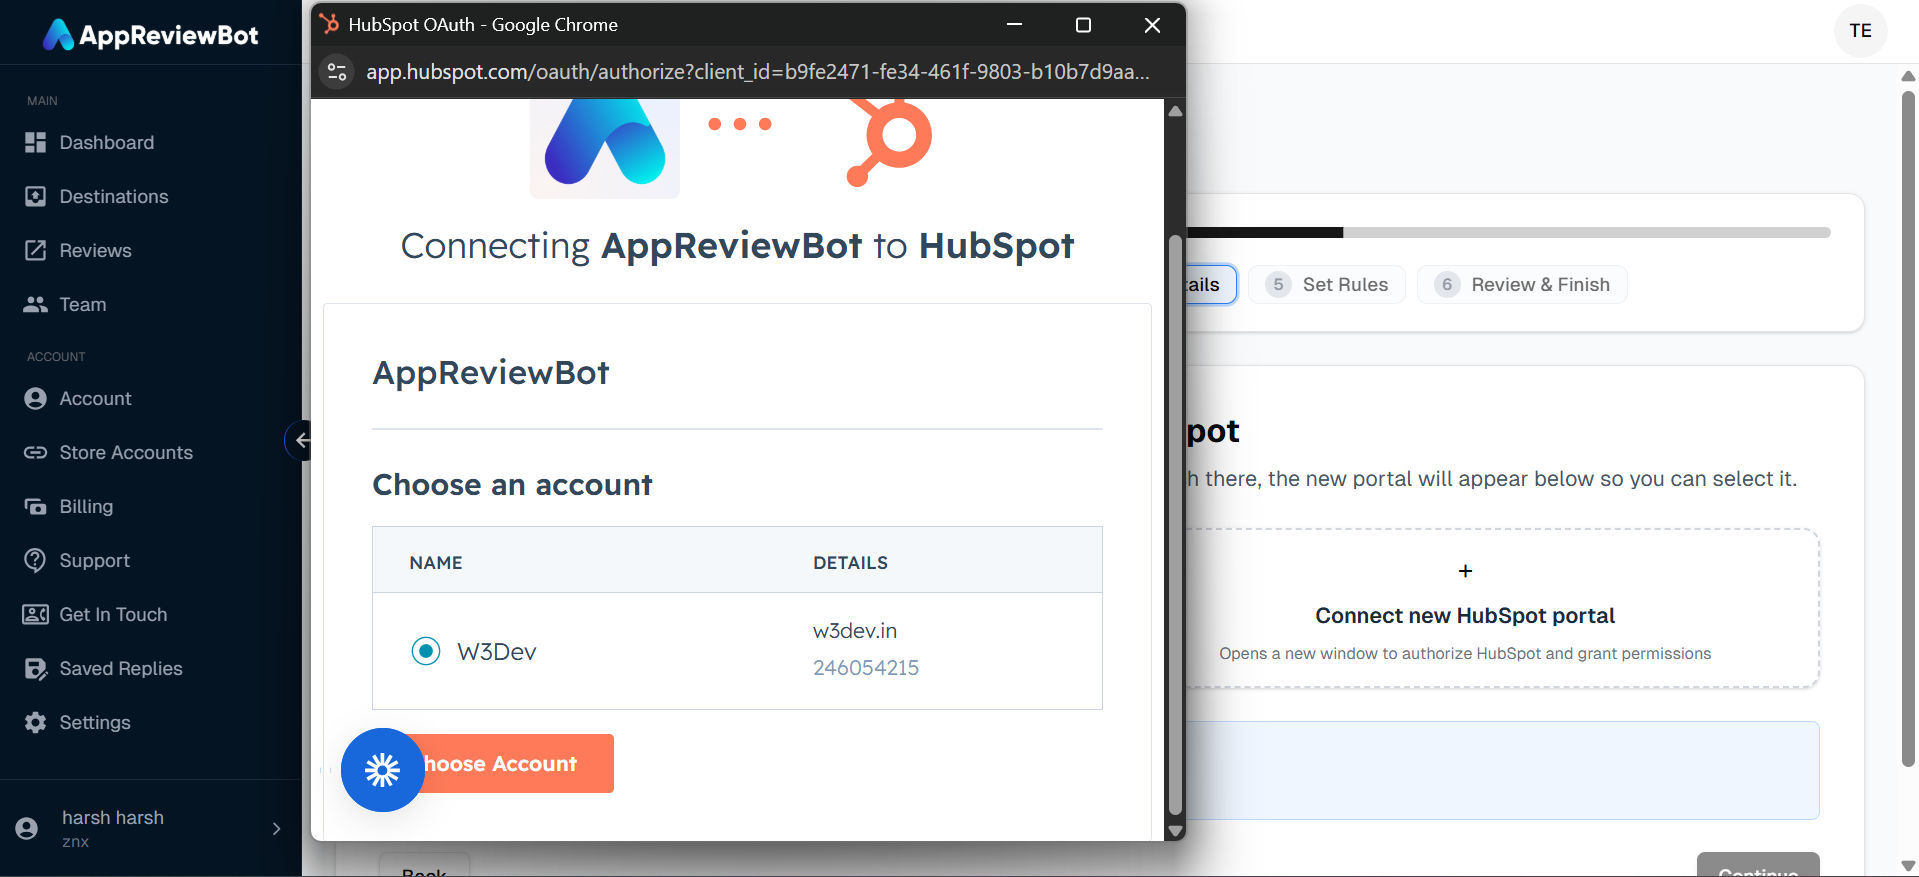This screenshot has width=1919, height=877.
Task: Click the Reviews pencil icon
Action: [35, 251]
